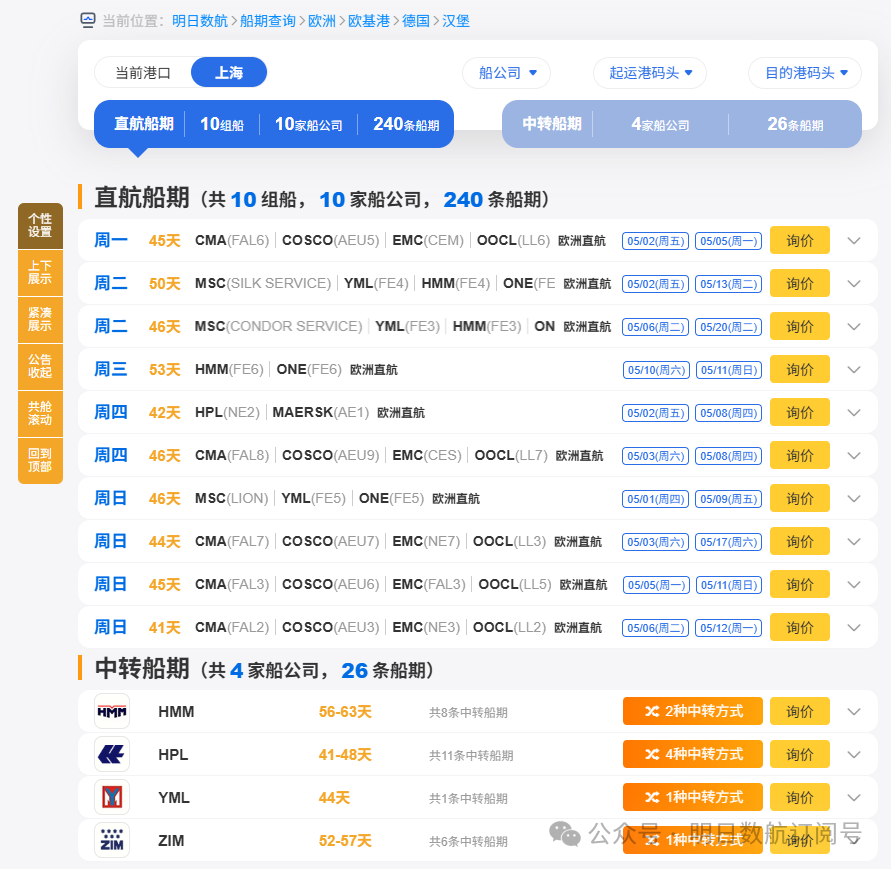This screenshot has width=891, height=869.
Task: Select date 05/01(周四) in MSC(LION) row
Action: [655, 499]
